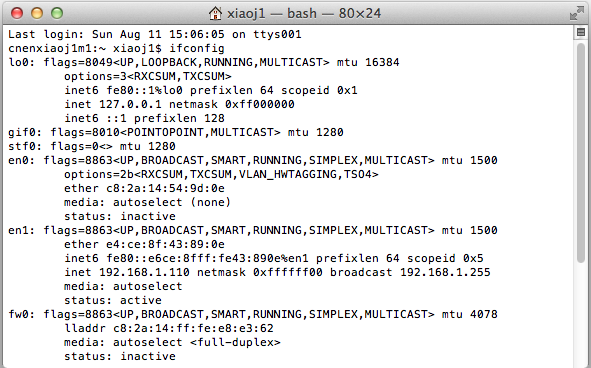
Task: Click the fw0 lladdr value
Action: [193, 328]
